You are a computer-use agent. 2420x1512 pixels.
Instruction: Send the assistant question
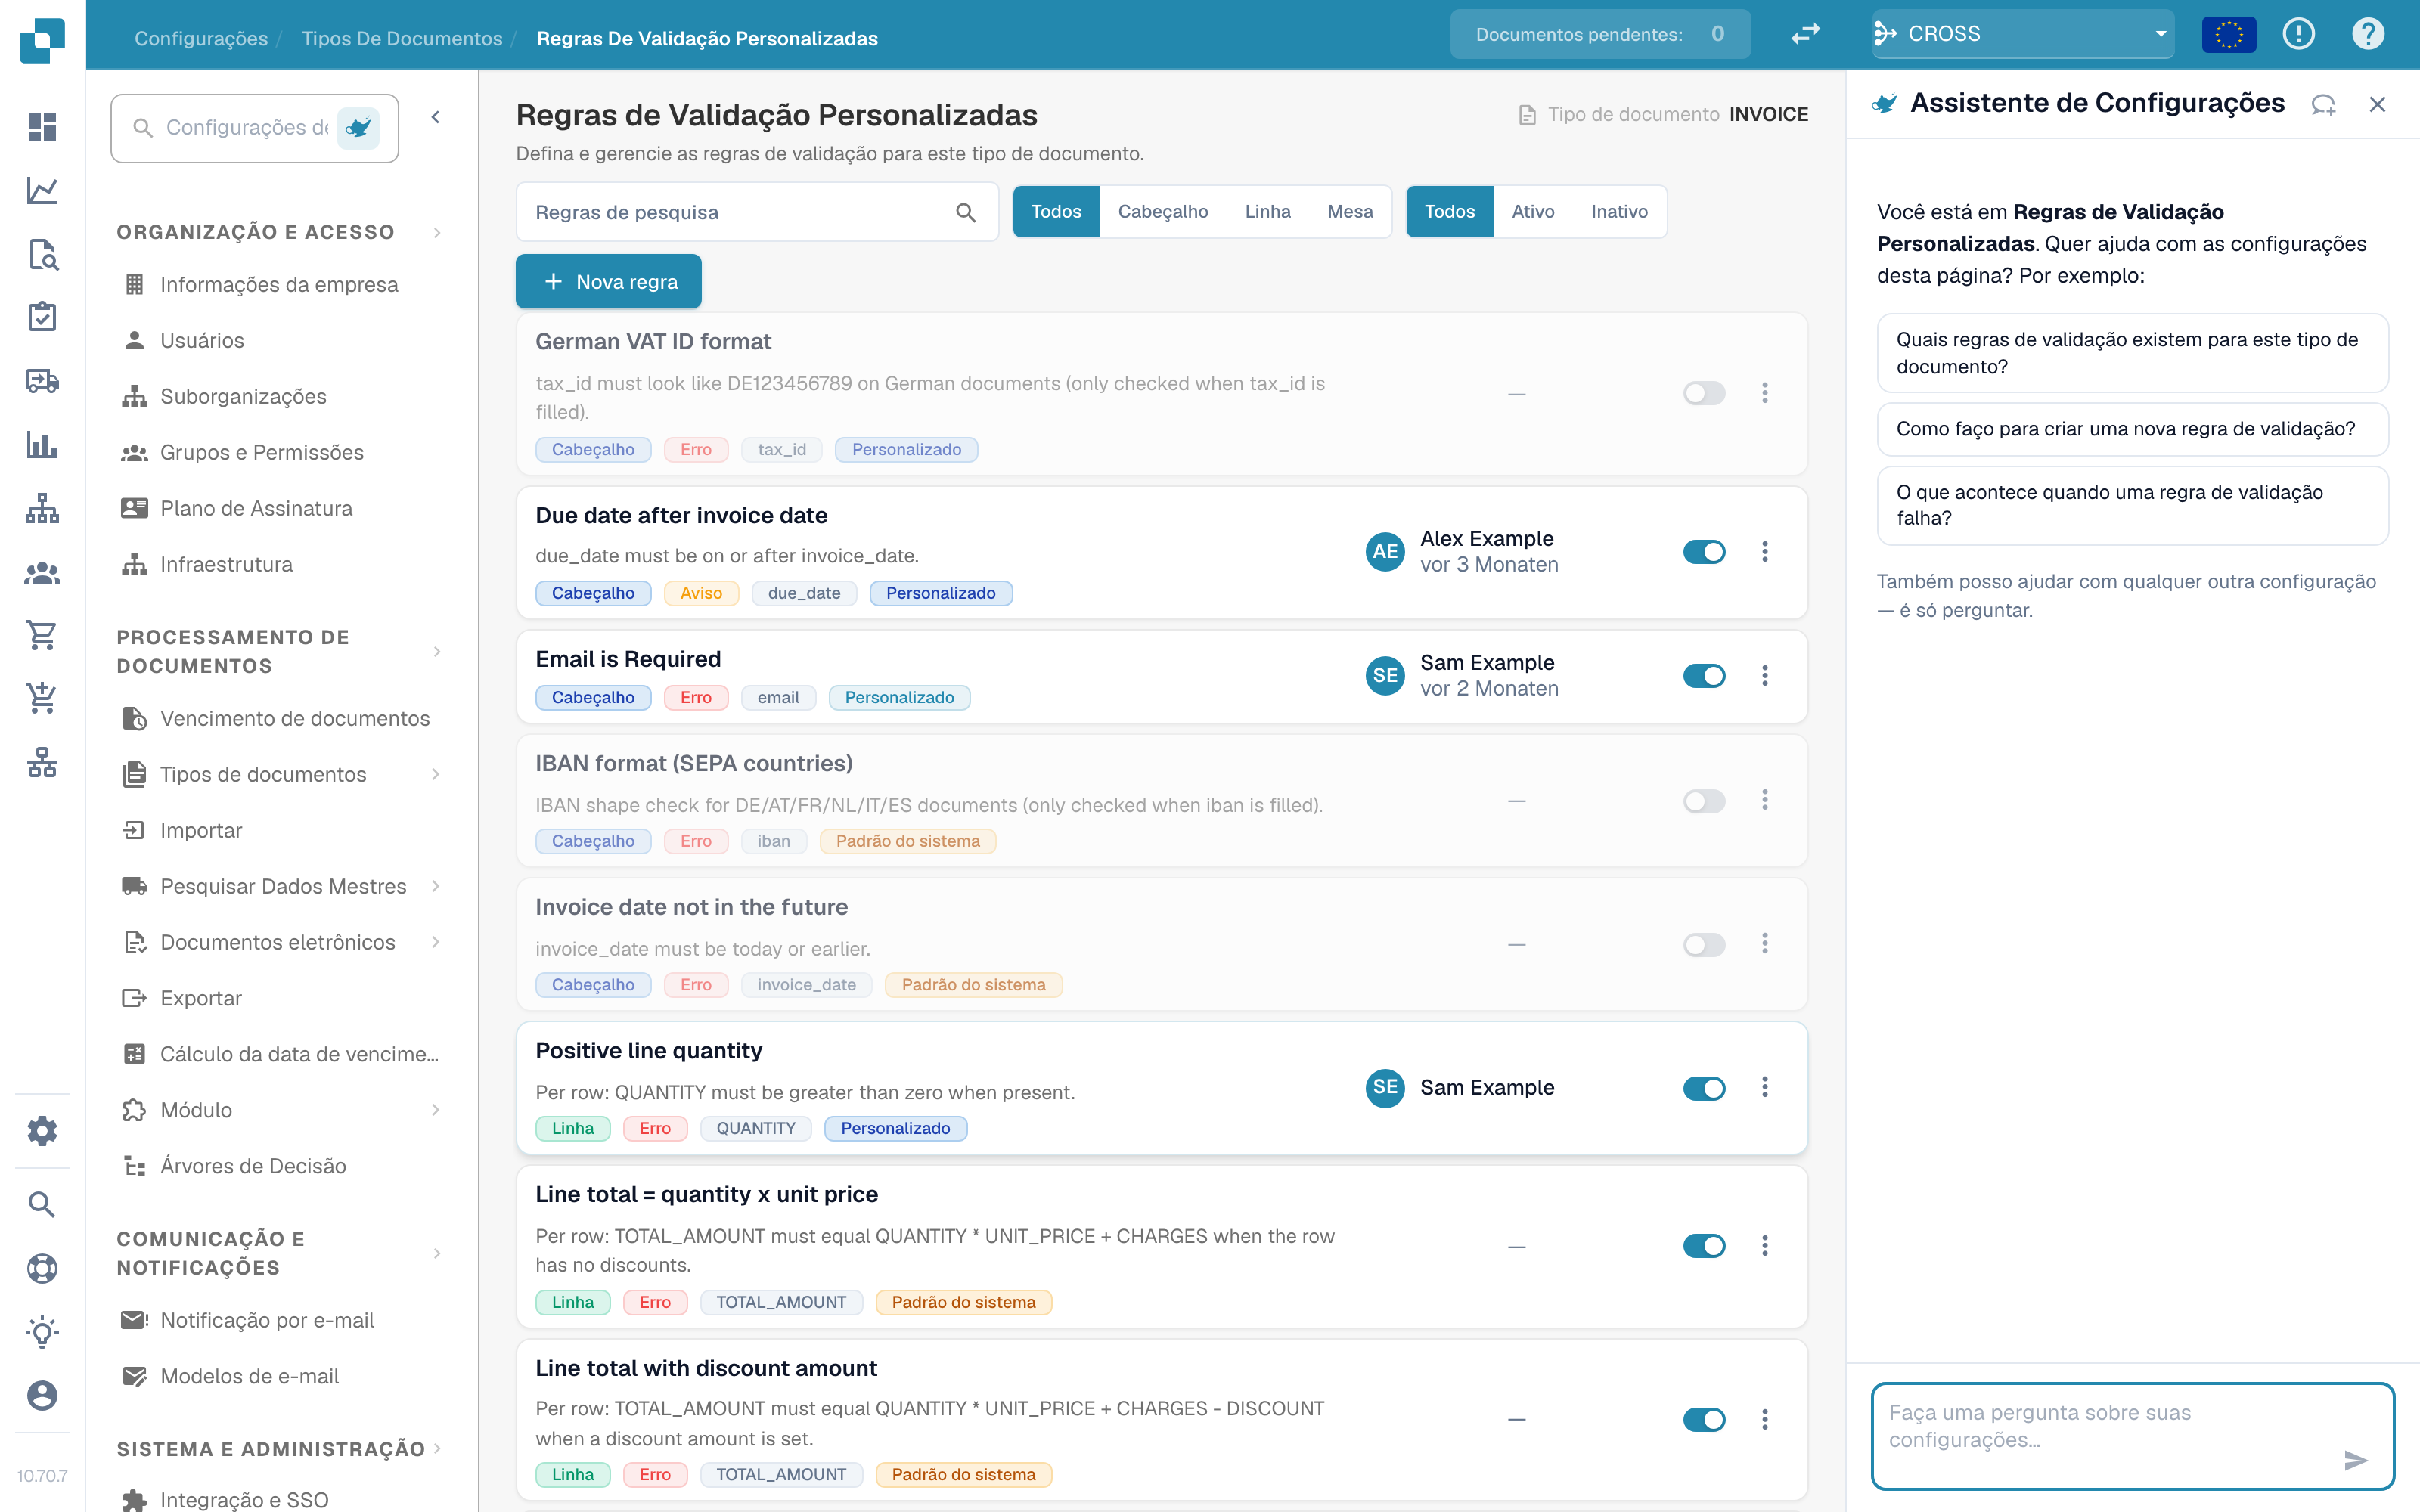tap(2355, 1460)
